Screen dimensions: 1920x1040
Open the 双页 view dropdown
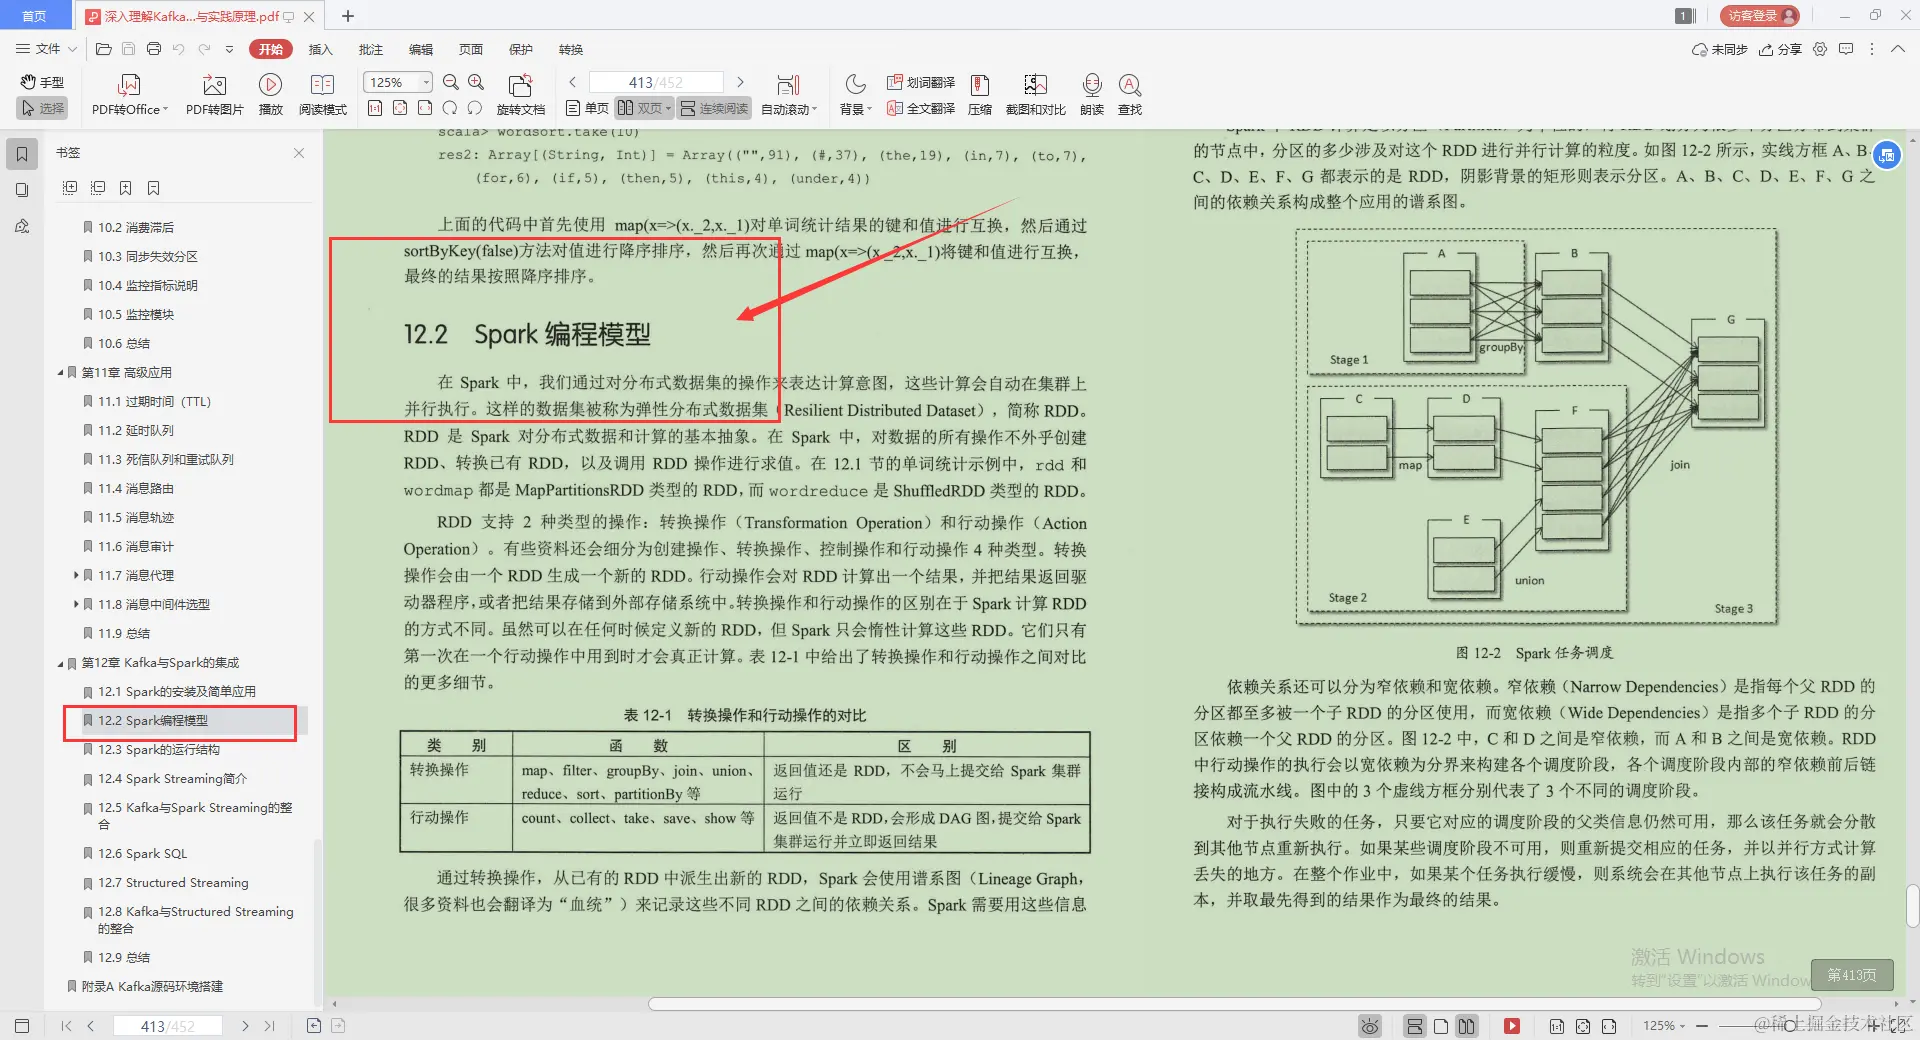click(x=668, y=108)
